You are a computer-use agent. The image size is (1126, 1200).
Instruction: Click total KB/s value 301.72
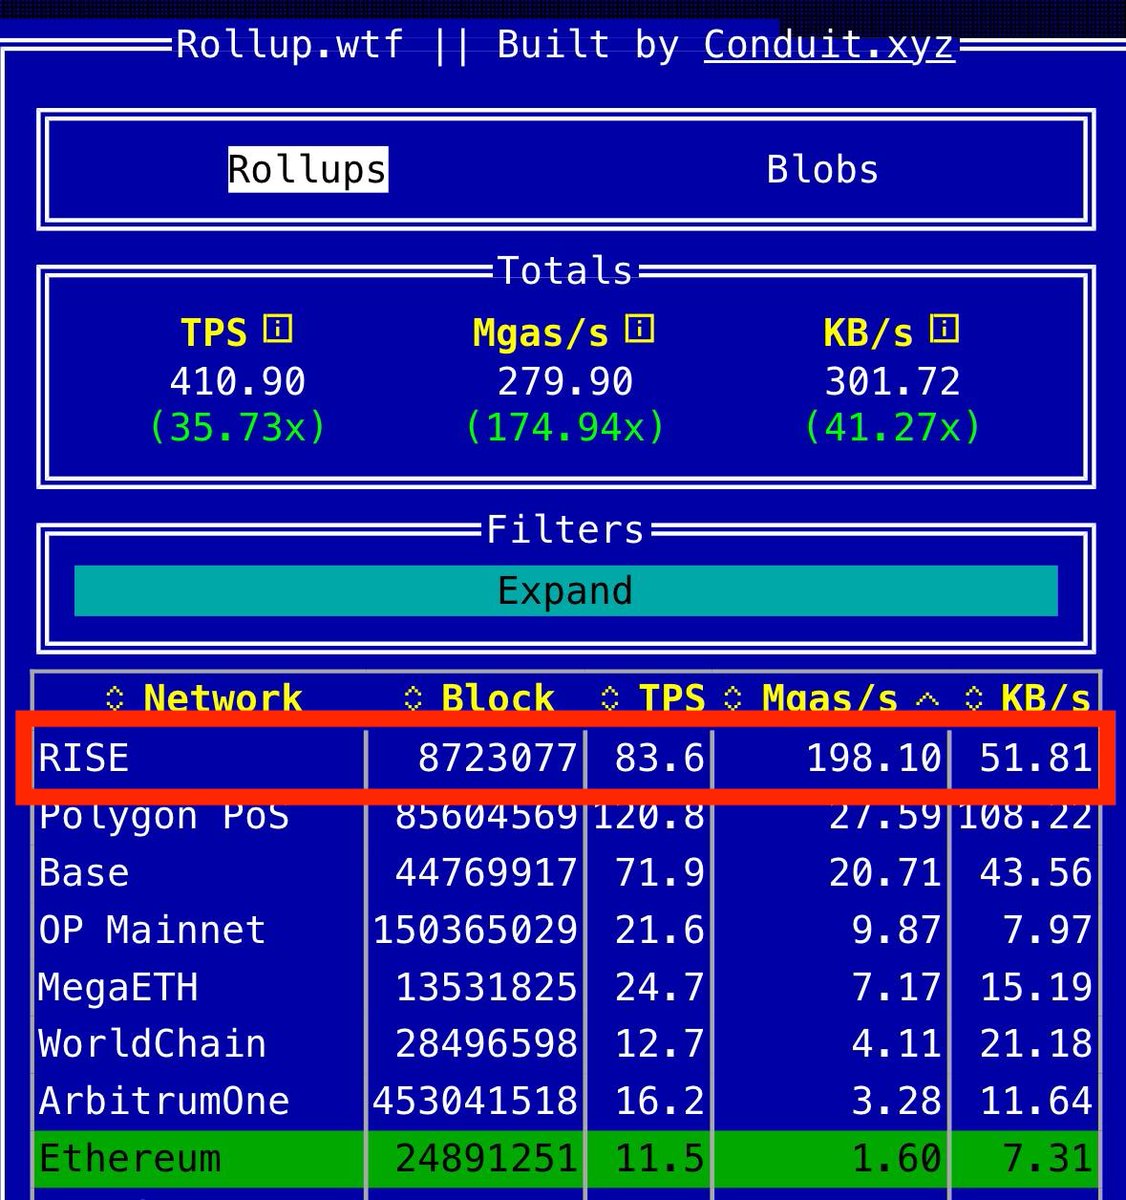(893, 381)
